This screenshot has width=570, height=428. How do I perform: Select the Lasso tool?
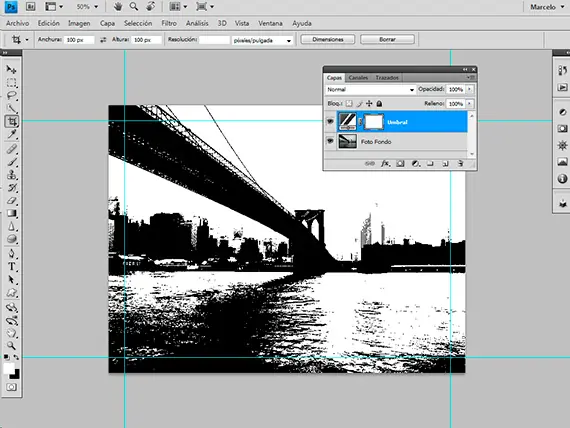[x=12, y=95]
